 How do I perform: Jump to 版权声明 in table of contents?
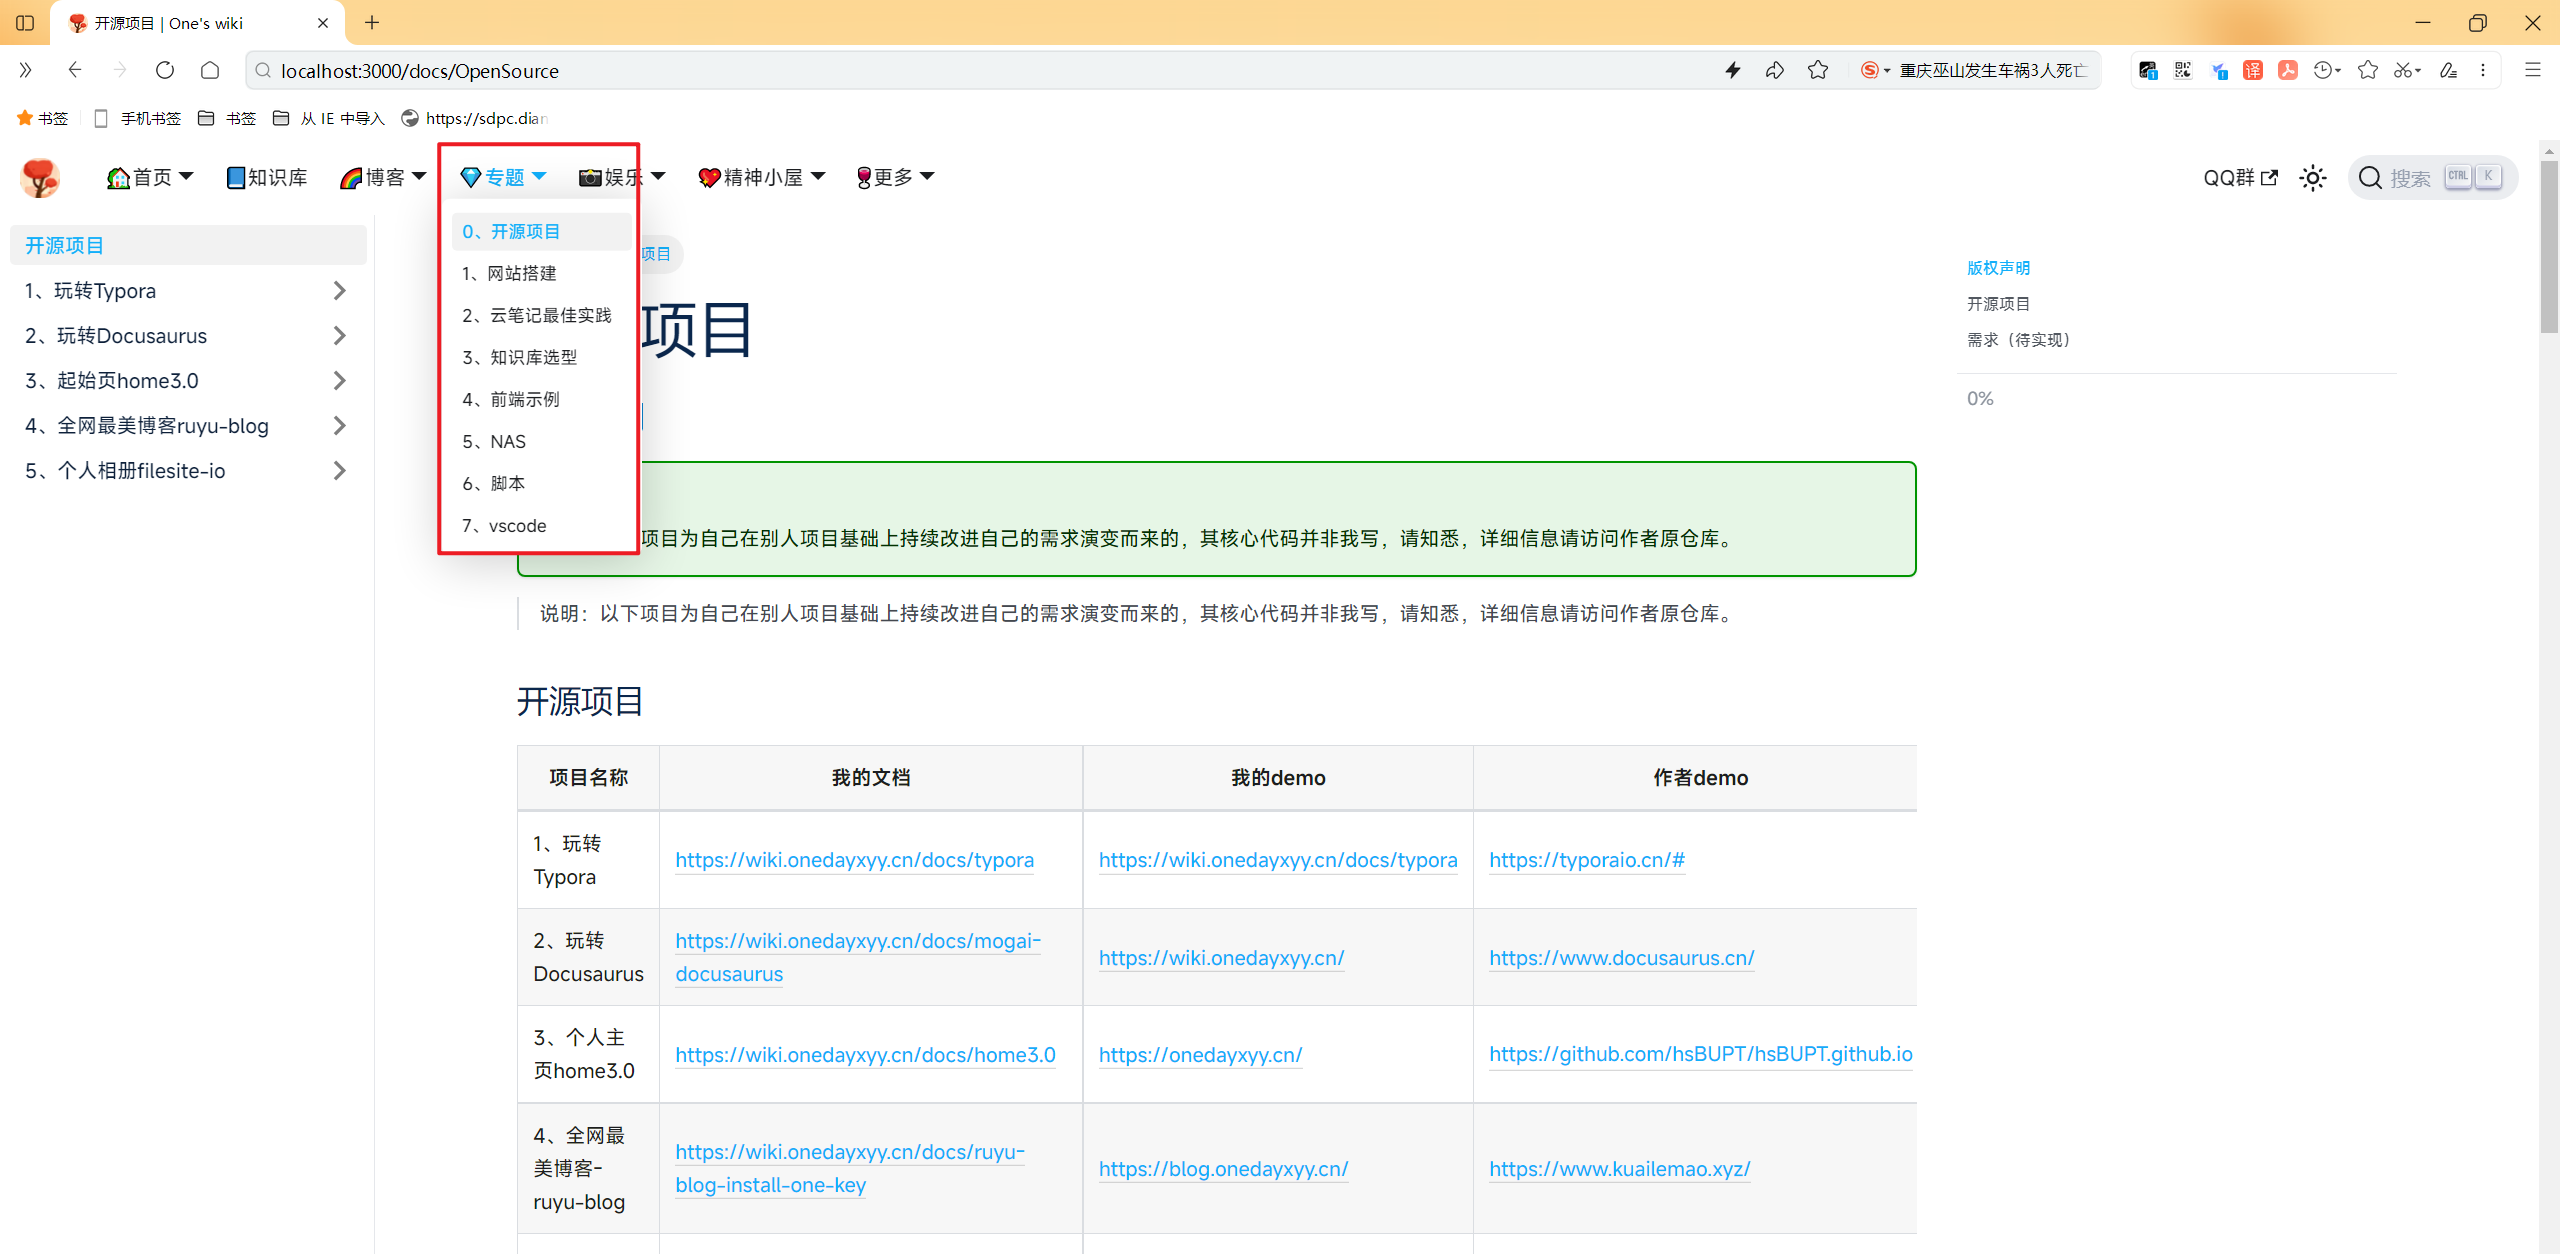click(1998, 268)
